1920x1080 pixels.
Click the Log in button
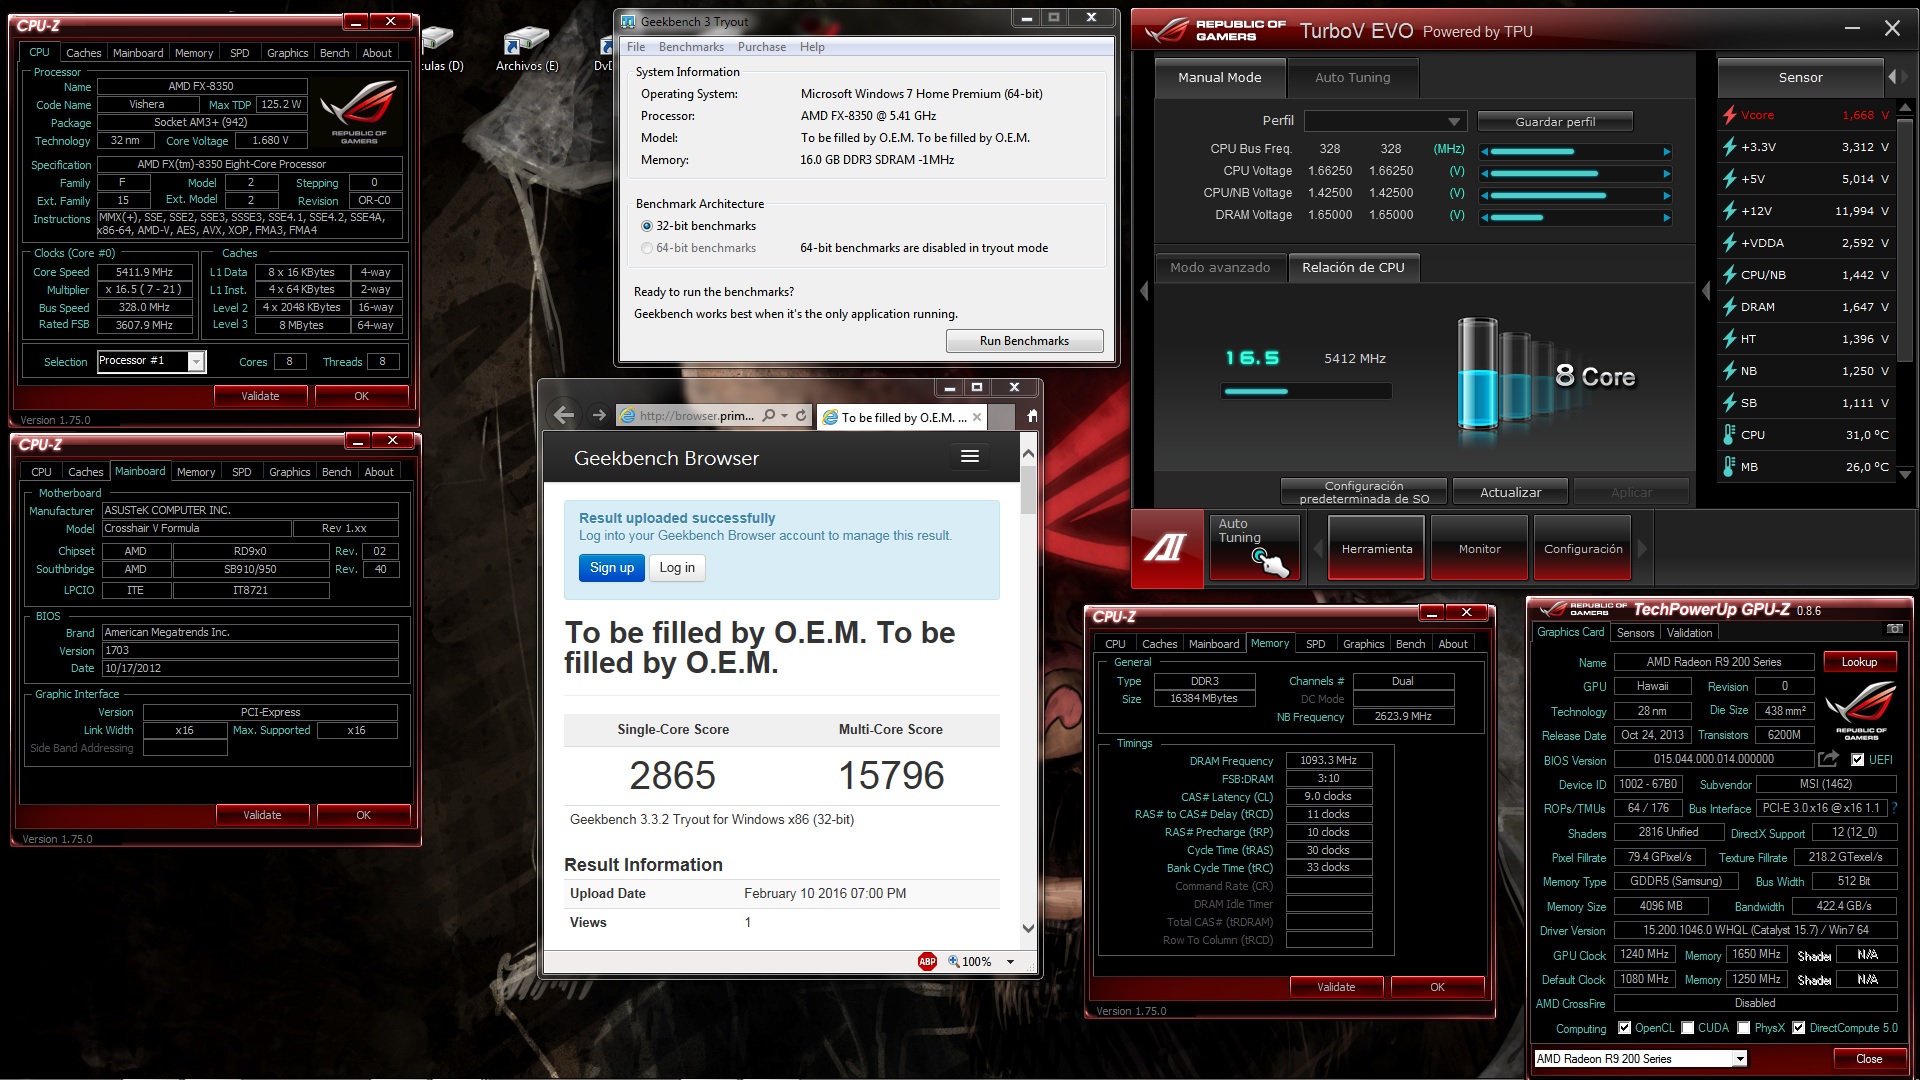click(x=677, y=568)
